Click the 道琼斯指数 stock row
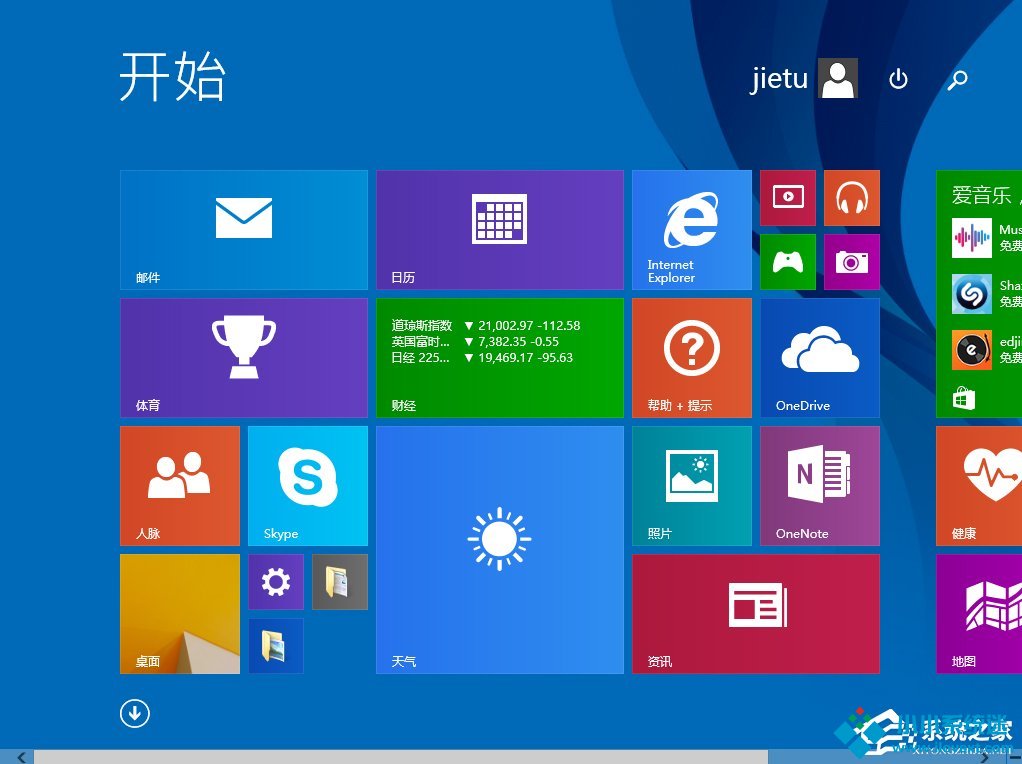Viewport: 1022px width, 764px height. click(x=486, y=325)
